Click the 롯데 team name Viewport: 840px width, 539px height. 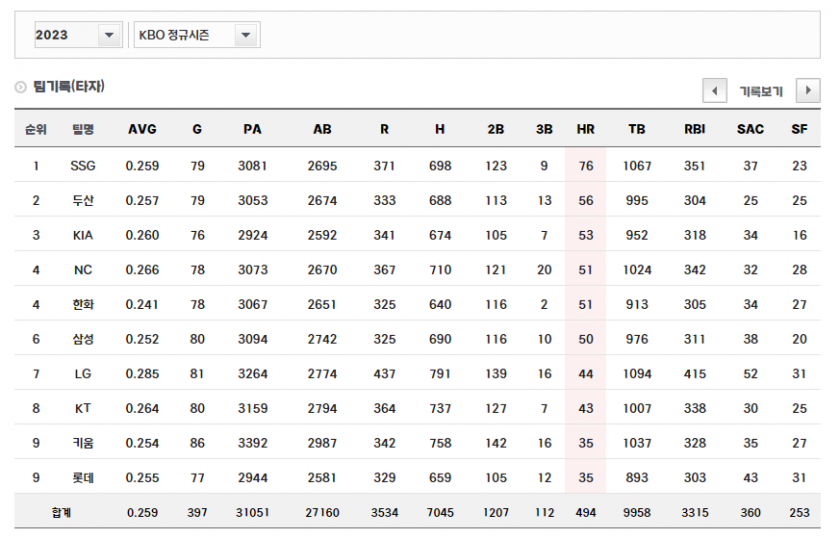[x=83, y=478]
